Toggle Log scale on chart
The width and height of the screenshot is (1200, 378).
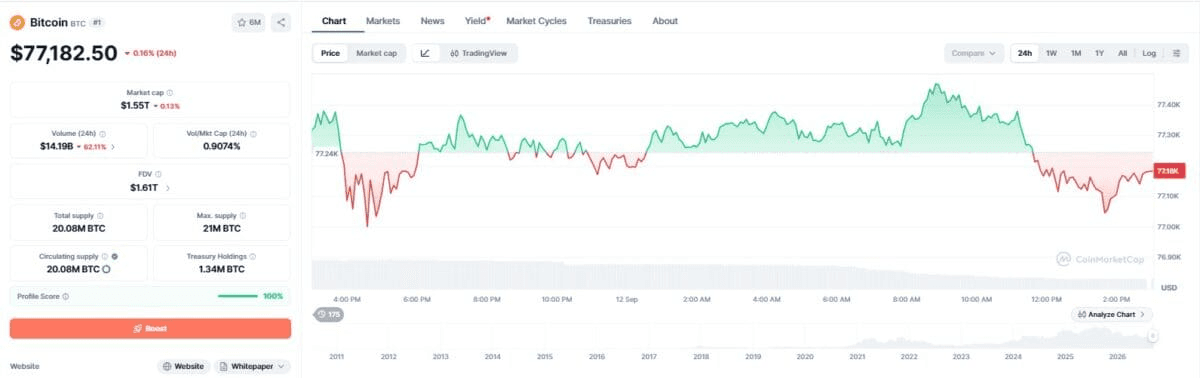tap(1149, 53)
